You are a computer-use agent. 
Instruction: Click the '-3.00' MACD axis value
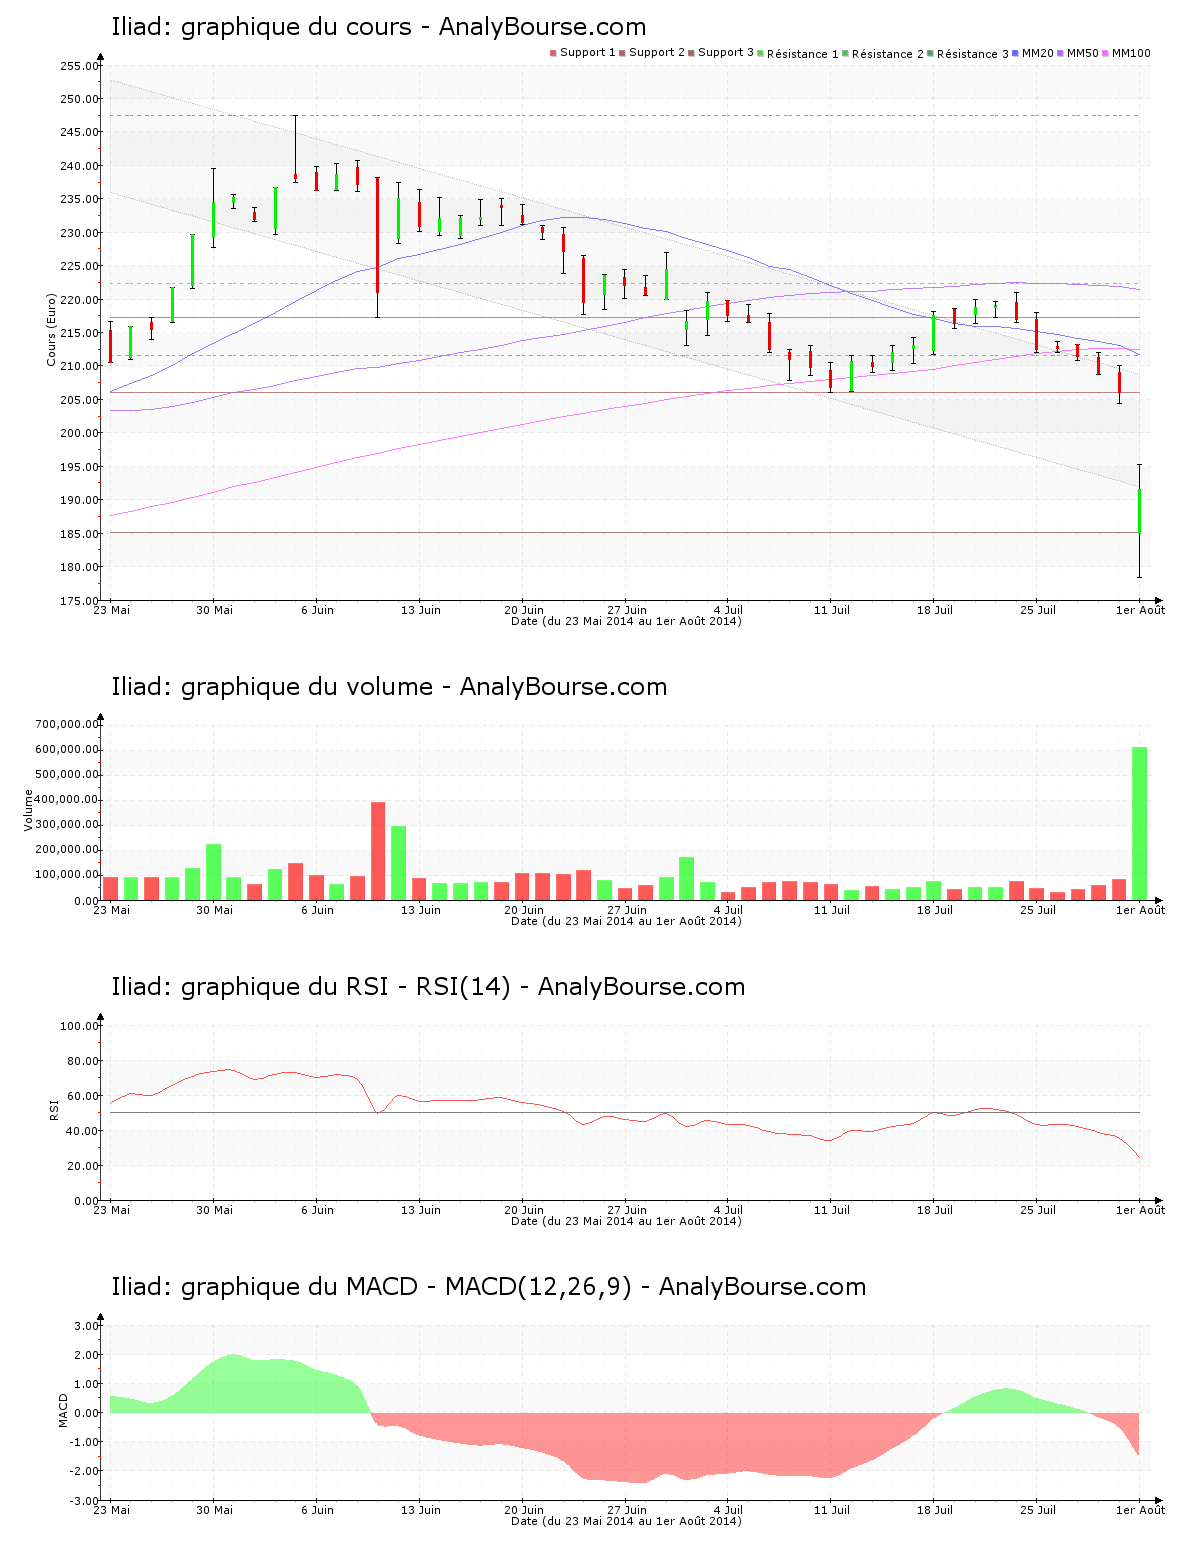coord(85,1501)
